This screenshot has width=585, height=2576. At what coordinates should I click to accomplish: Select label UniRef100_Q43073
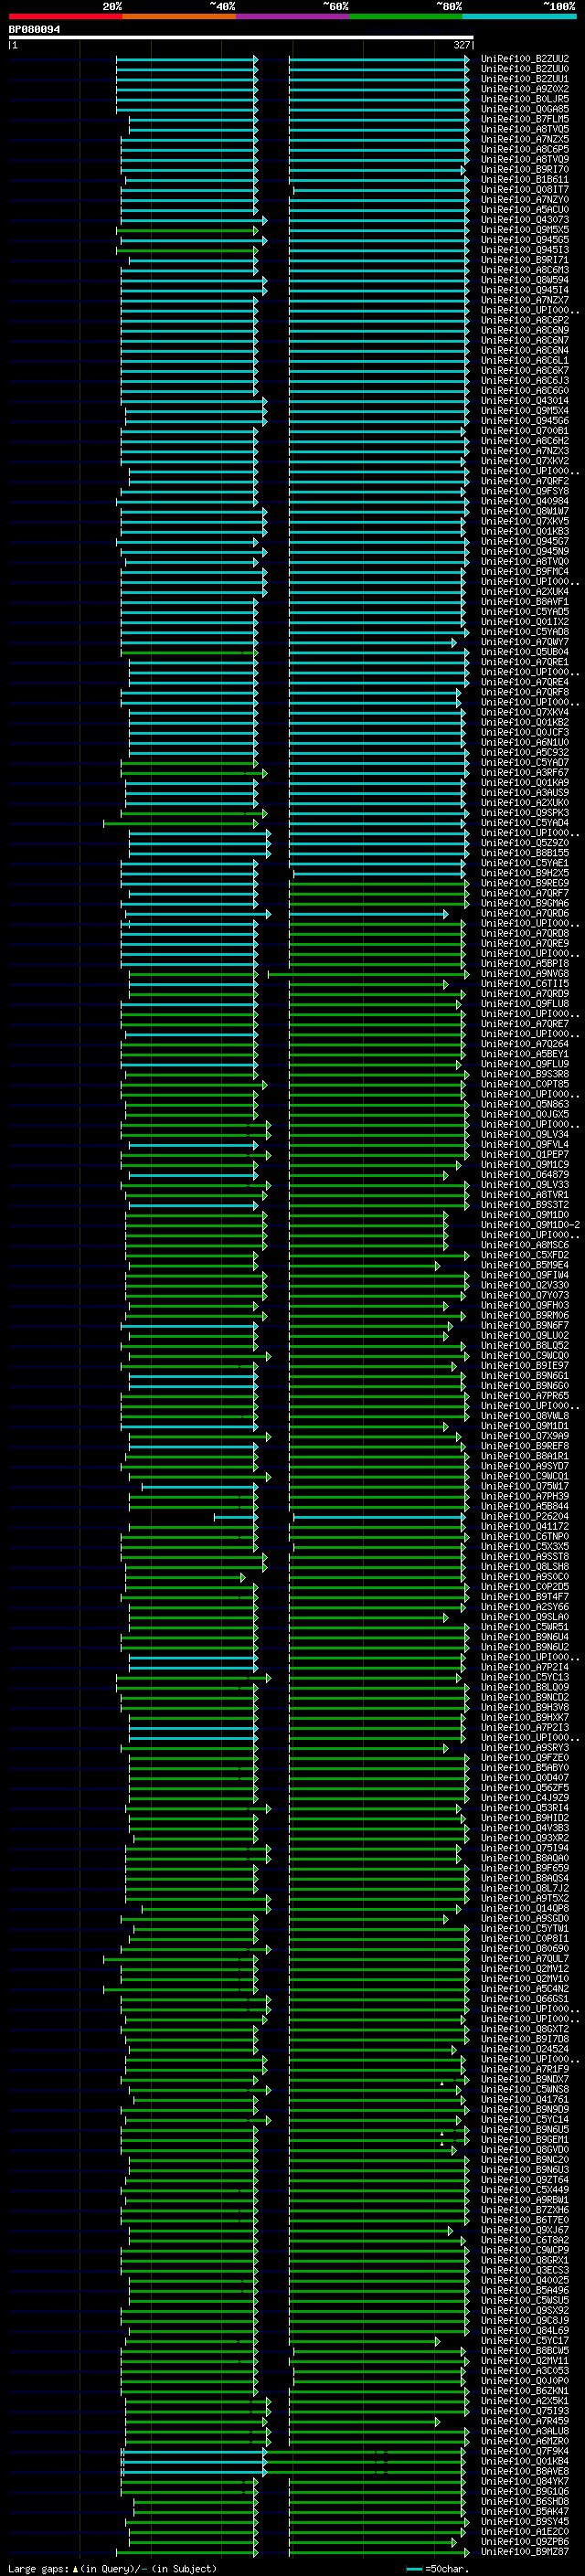(x=525, y=220)
